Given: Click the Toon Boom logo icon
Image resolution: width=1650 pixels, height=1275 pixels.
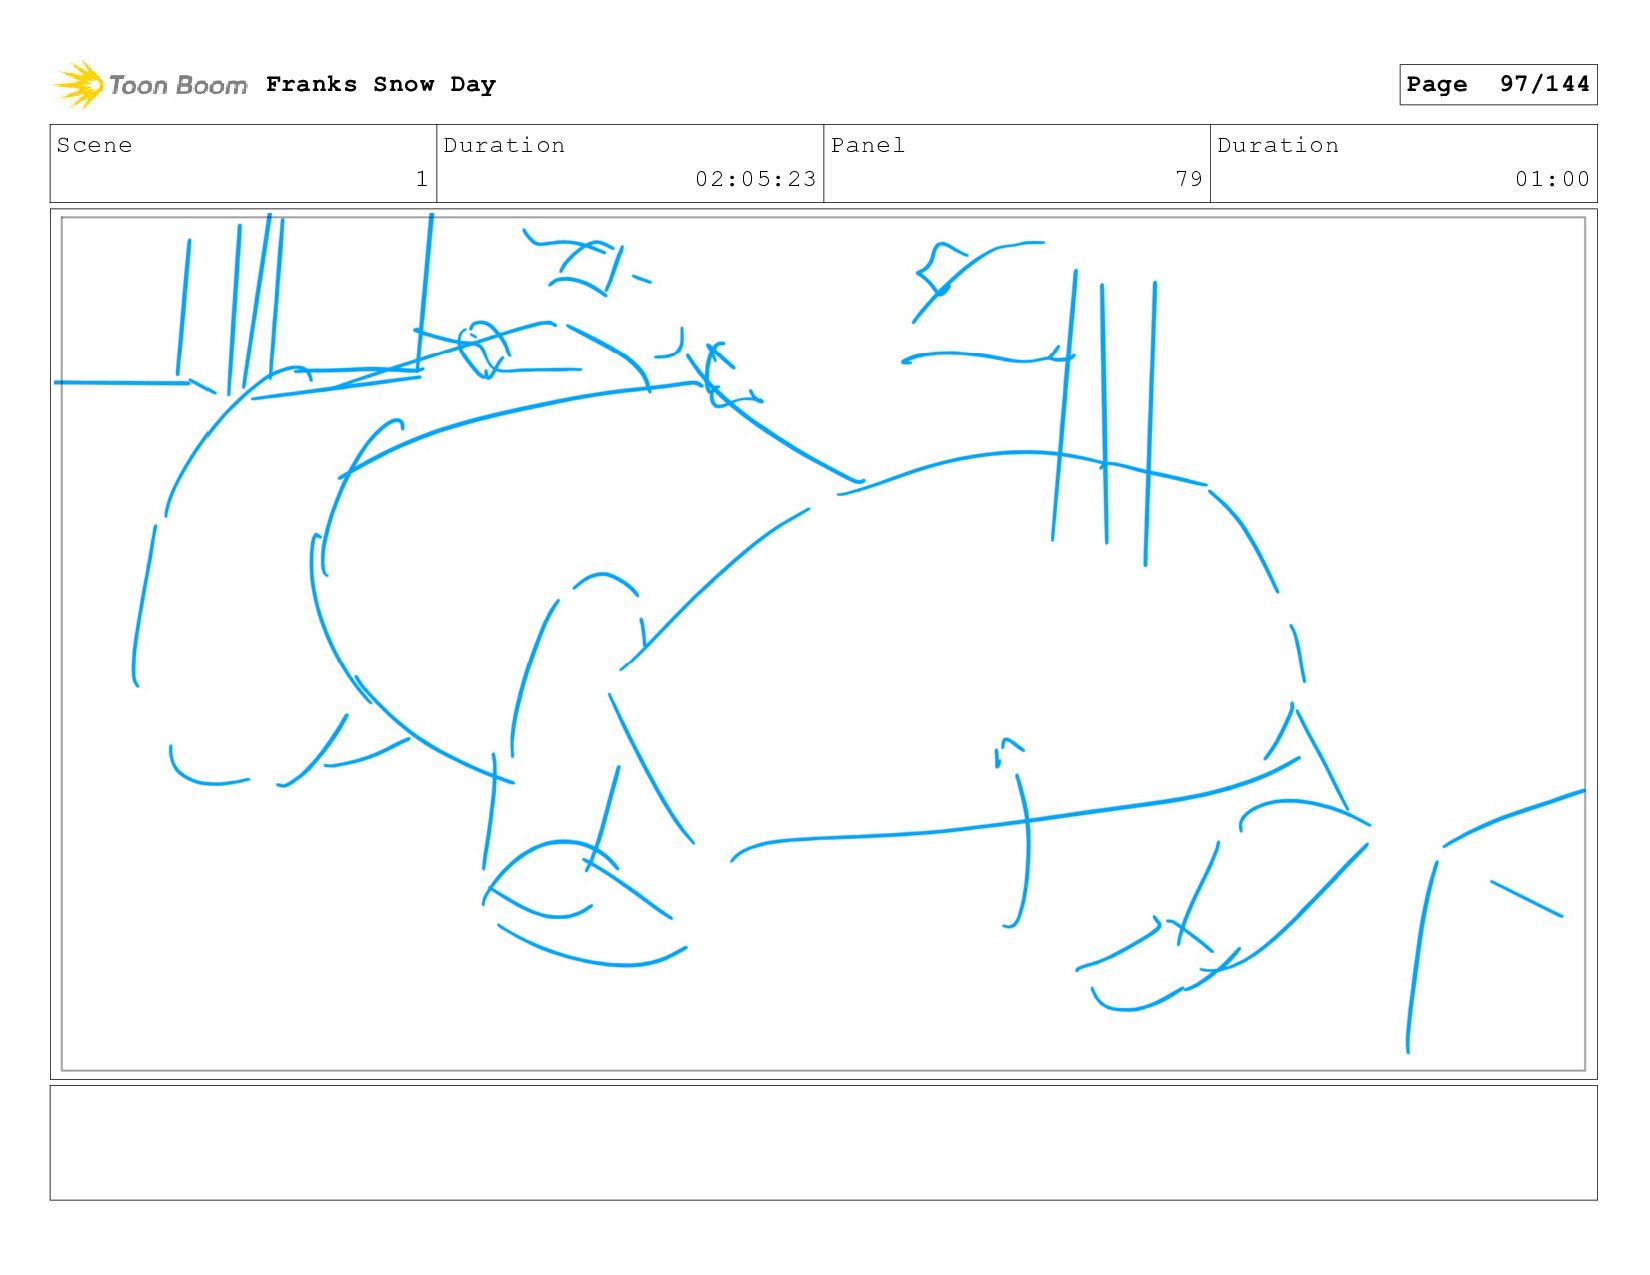Looking at the screenshot, I should (x=79, y=84).
